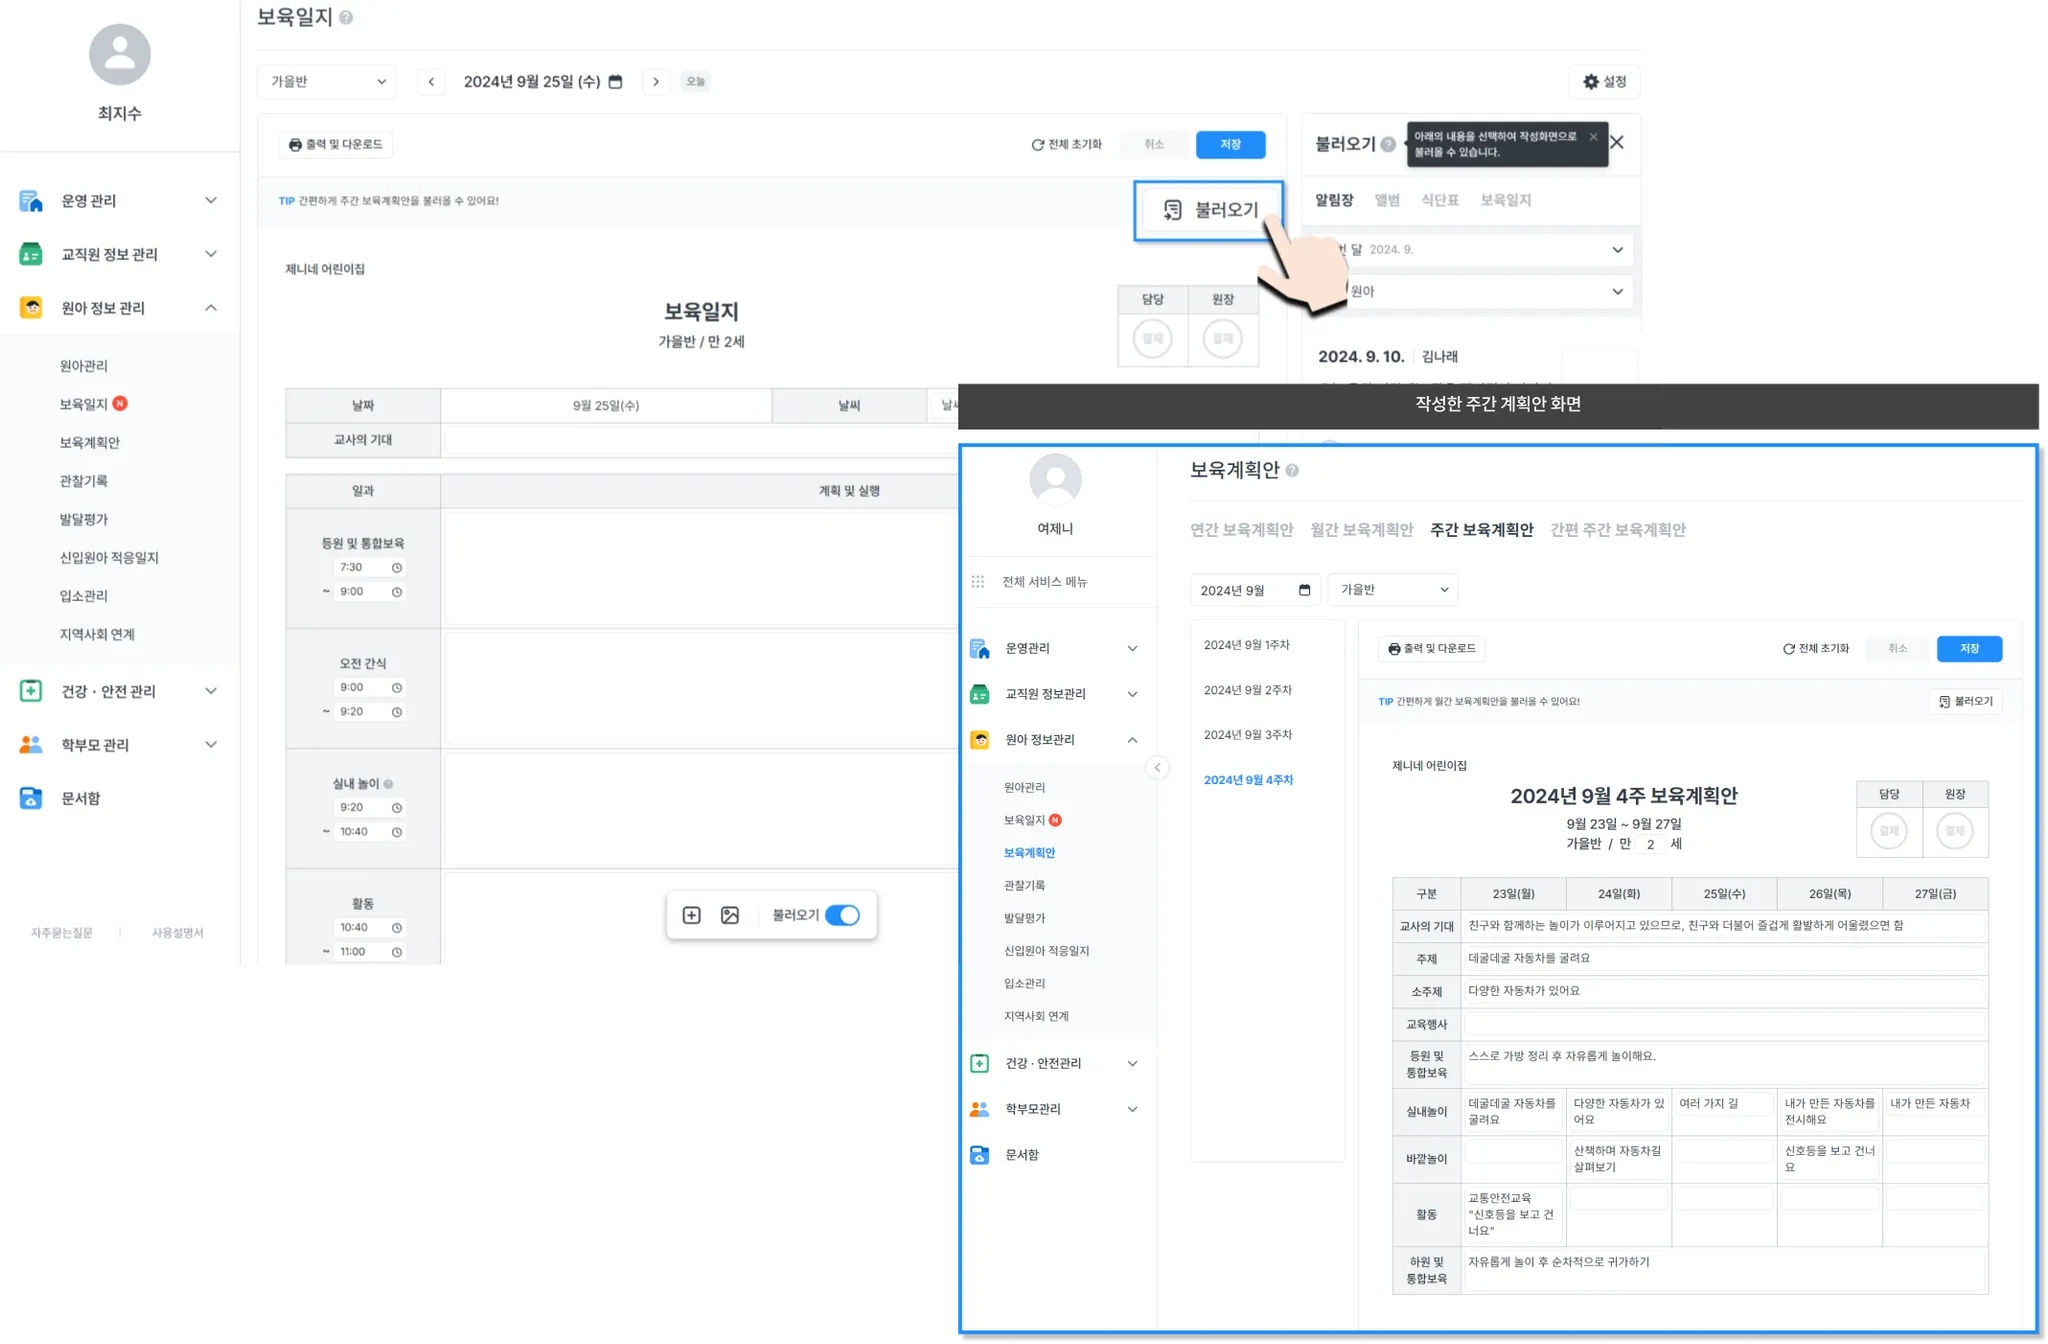This screenshot has width=2048, height=1344.
Task: Open the 가을반 class dropdown
Action: 327,82
